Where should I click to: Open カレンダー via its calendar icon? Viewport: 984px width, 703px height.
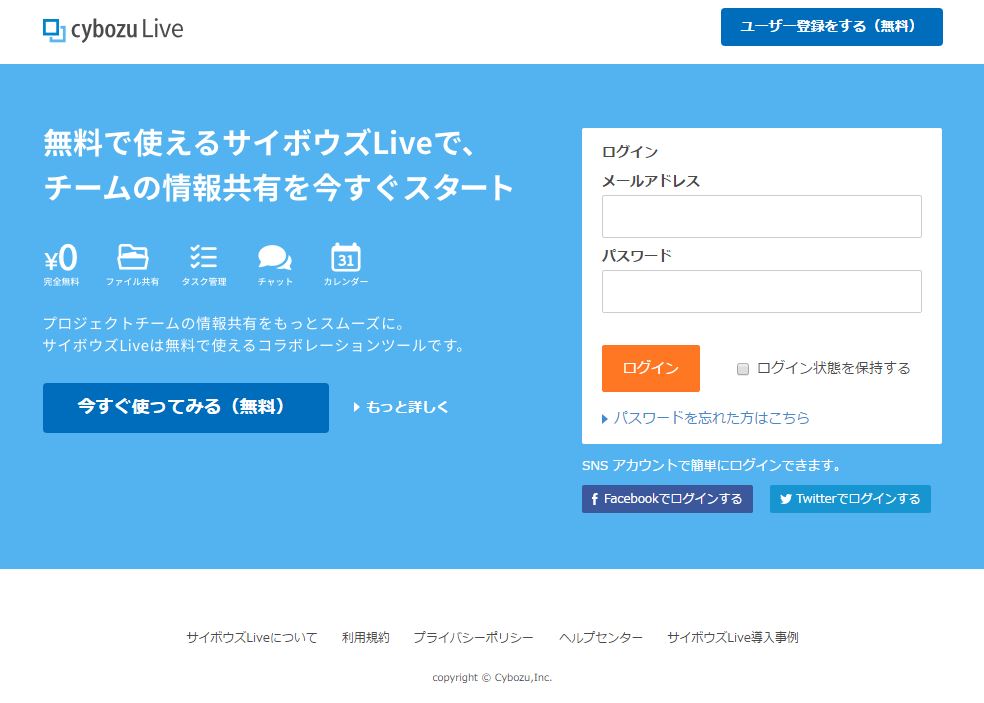(345, 258)
